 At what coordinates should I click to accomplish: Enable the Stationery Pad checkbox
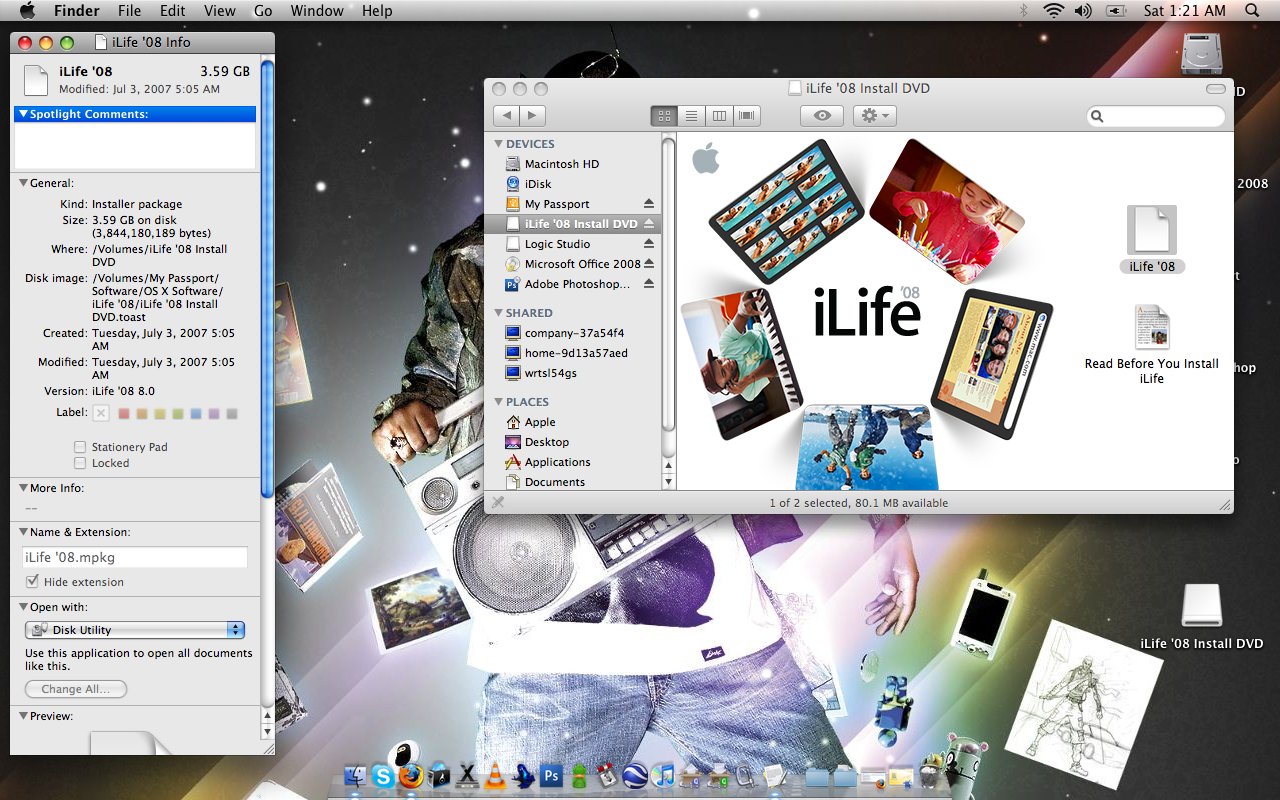[x=80, y=447]
